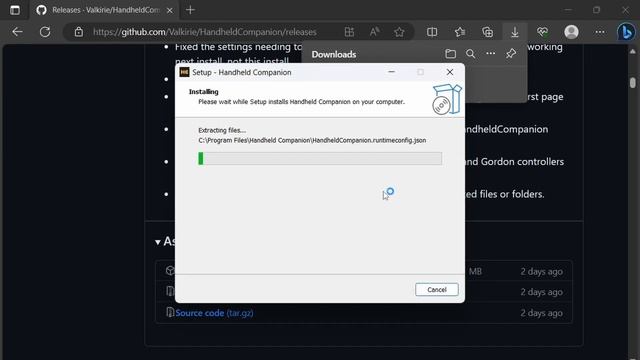This screenshot has width=640, height=360.
Task: Click '2 days ago' on the Source code (tar.gz) row
Action: pyautogui.click(x=541, y=313)
